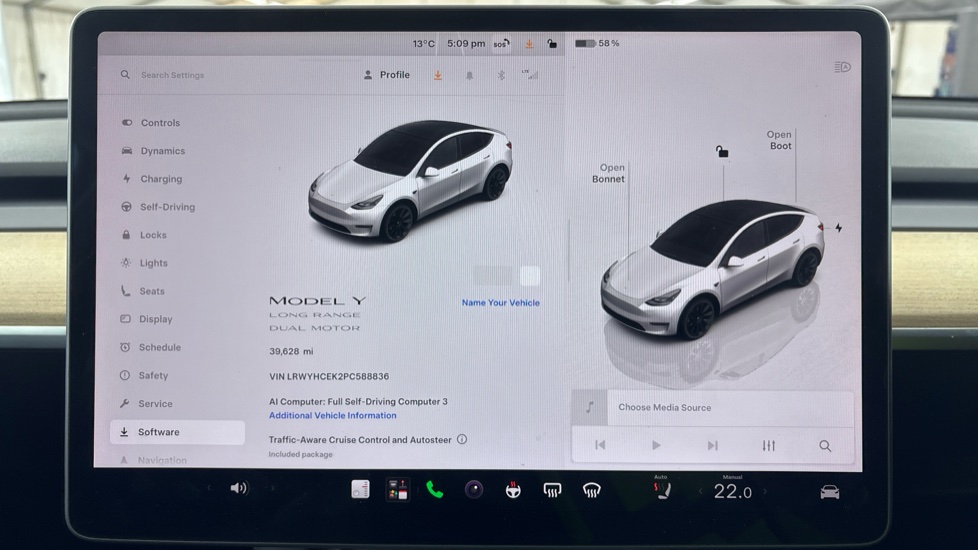Viewport: 978px width, 550px height.
Task: Tap the orange download icon beside Profile
Action: [438, 75]
